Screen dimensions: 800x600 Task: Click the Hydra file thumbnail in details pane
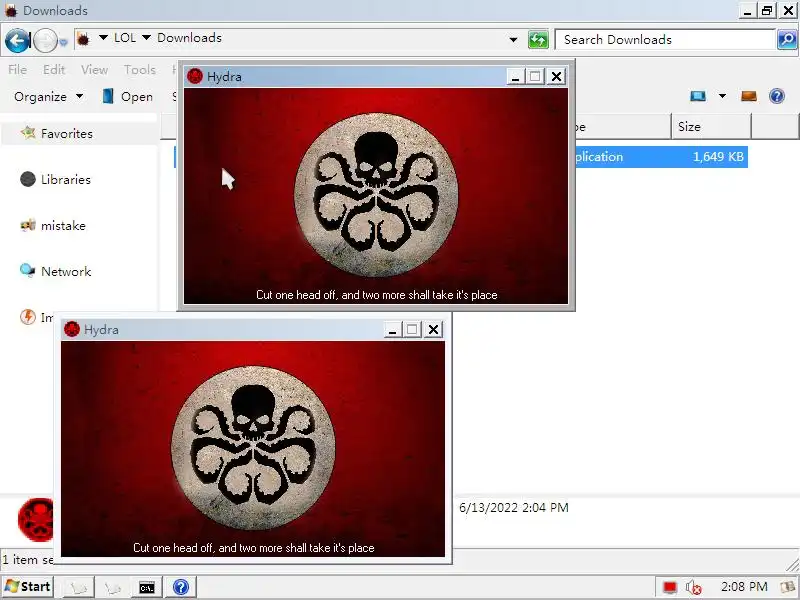[x=36, y=519]
